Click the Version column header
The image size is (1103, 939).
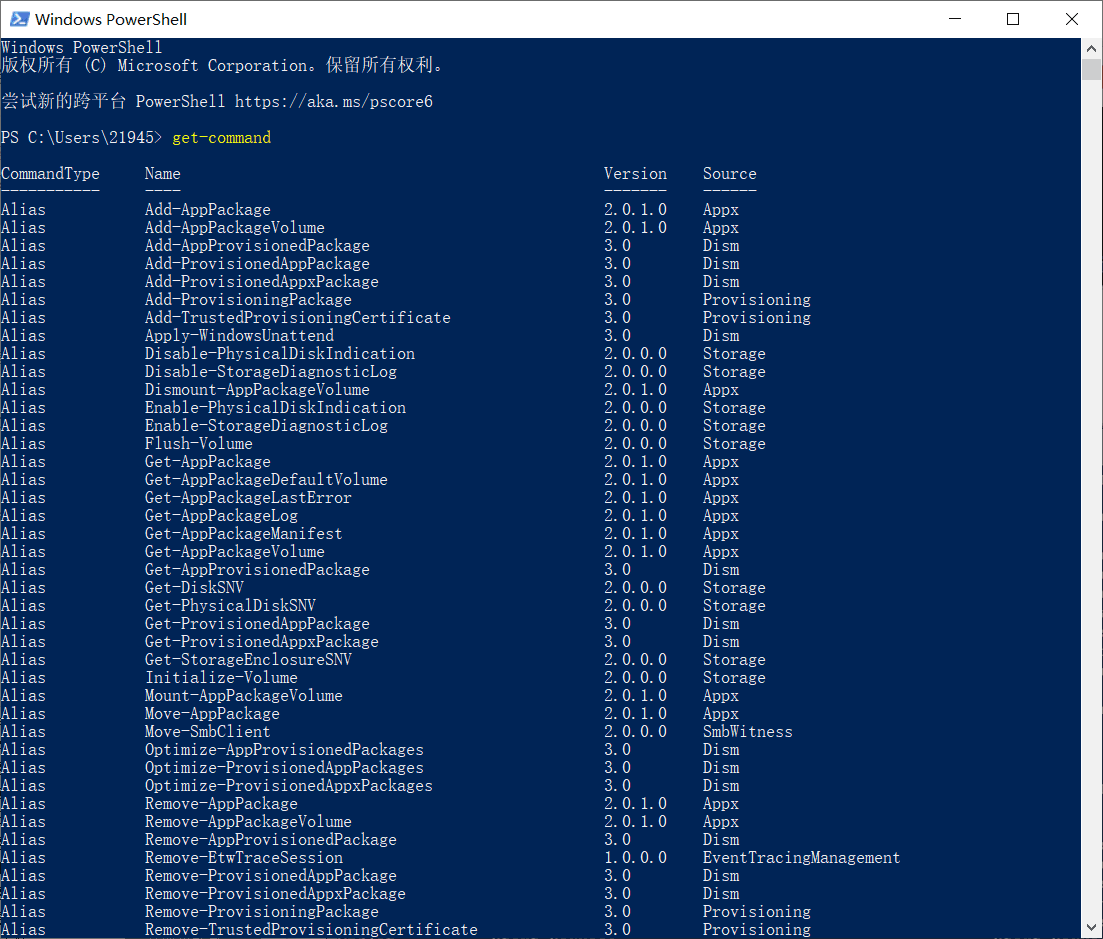pos(635,174)
